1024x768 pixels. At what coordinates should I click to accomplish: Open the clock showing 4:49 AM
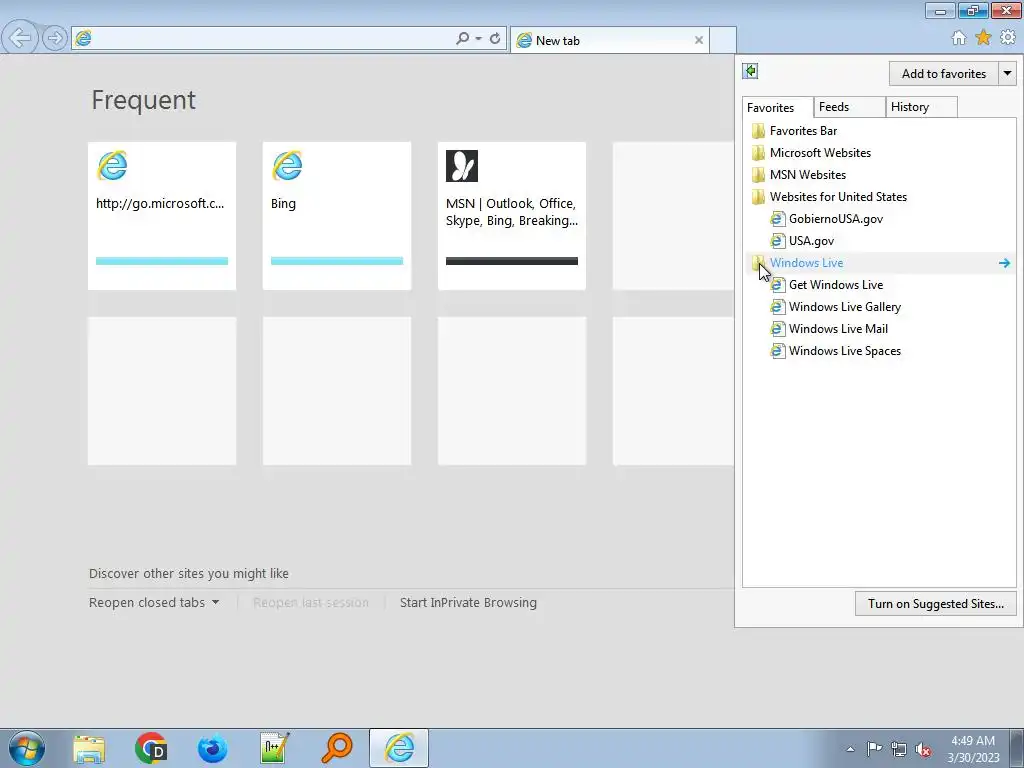pos(973,748)
